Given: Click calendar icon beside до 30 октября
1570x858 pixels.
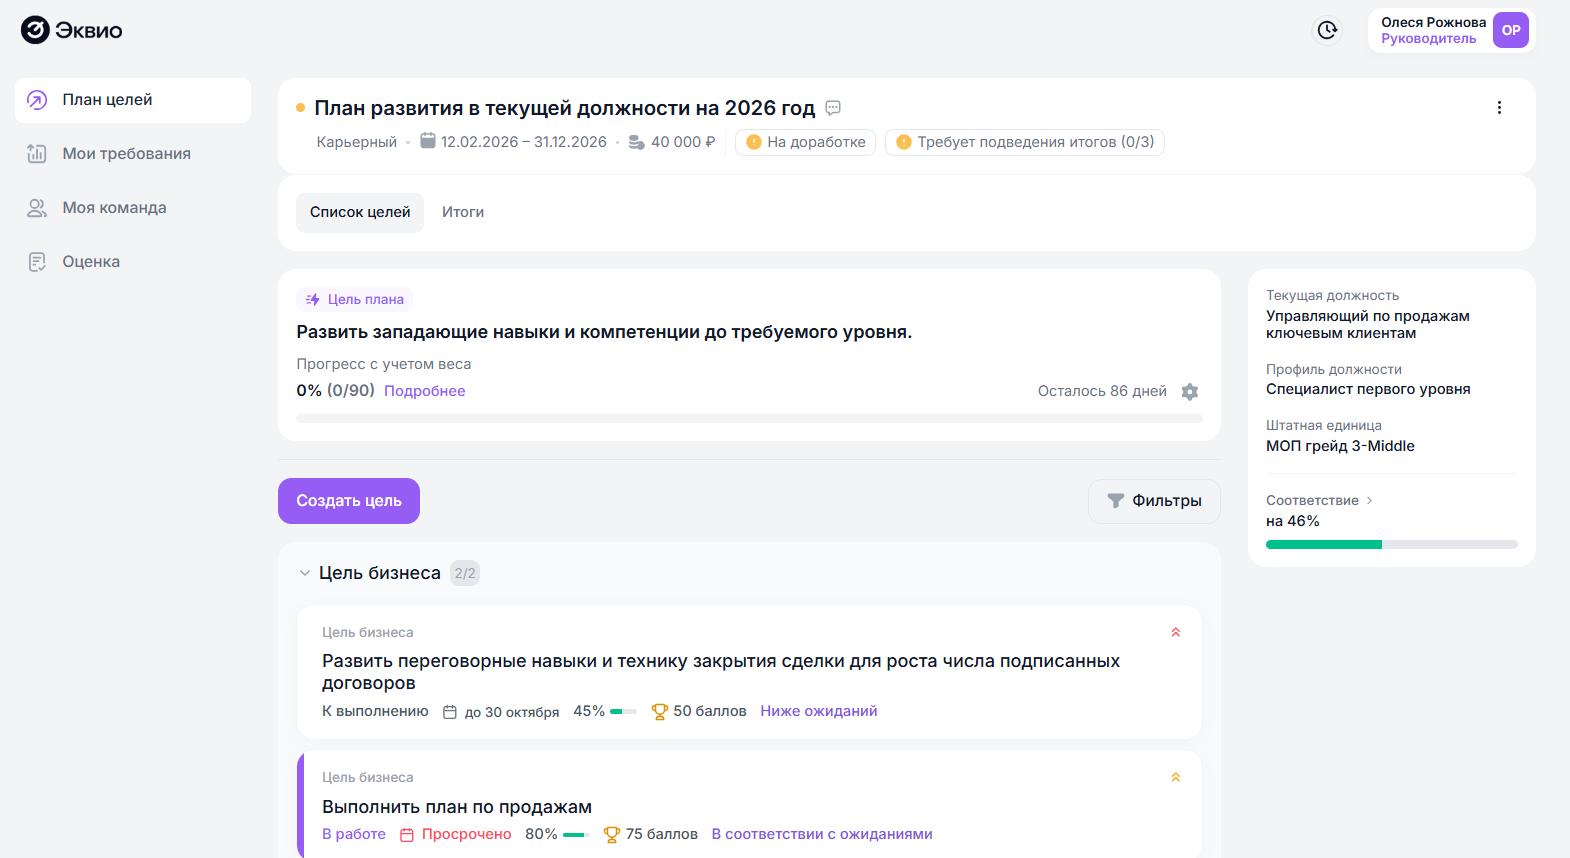Looking at the screenshot, I should (x=450, y=712).
